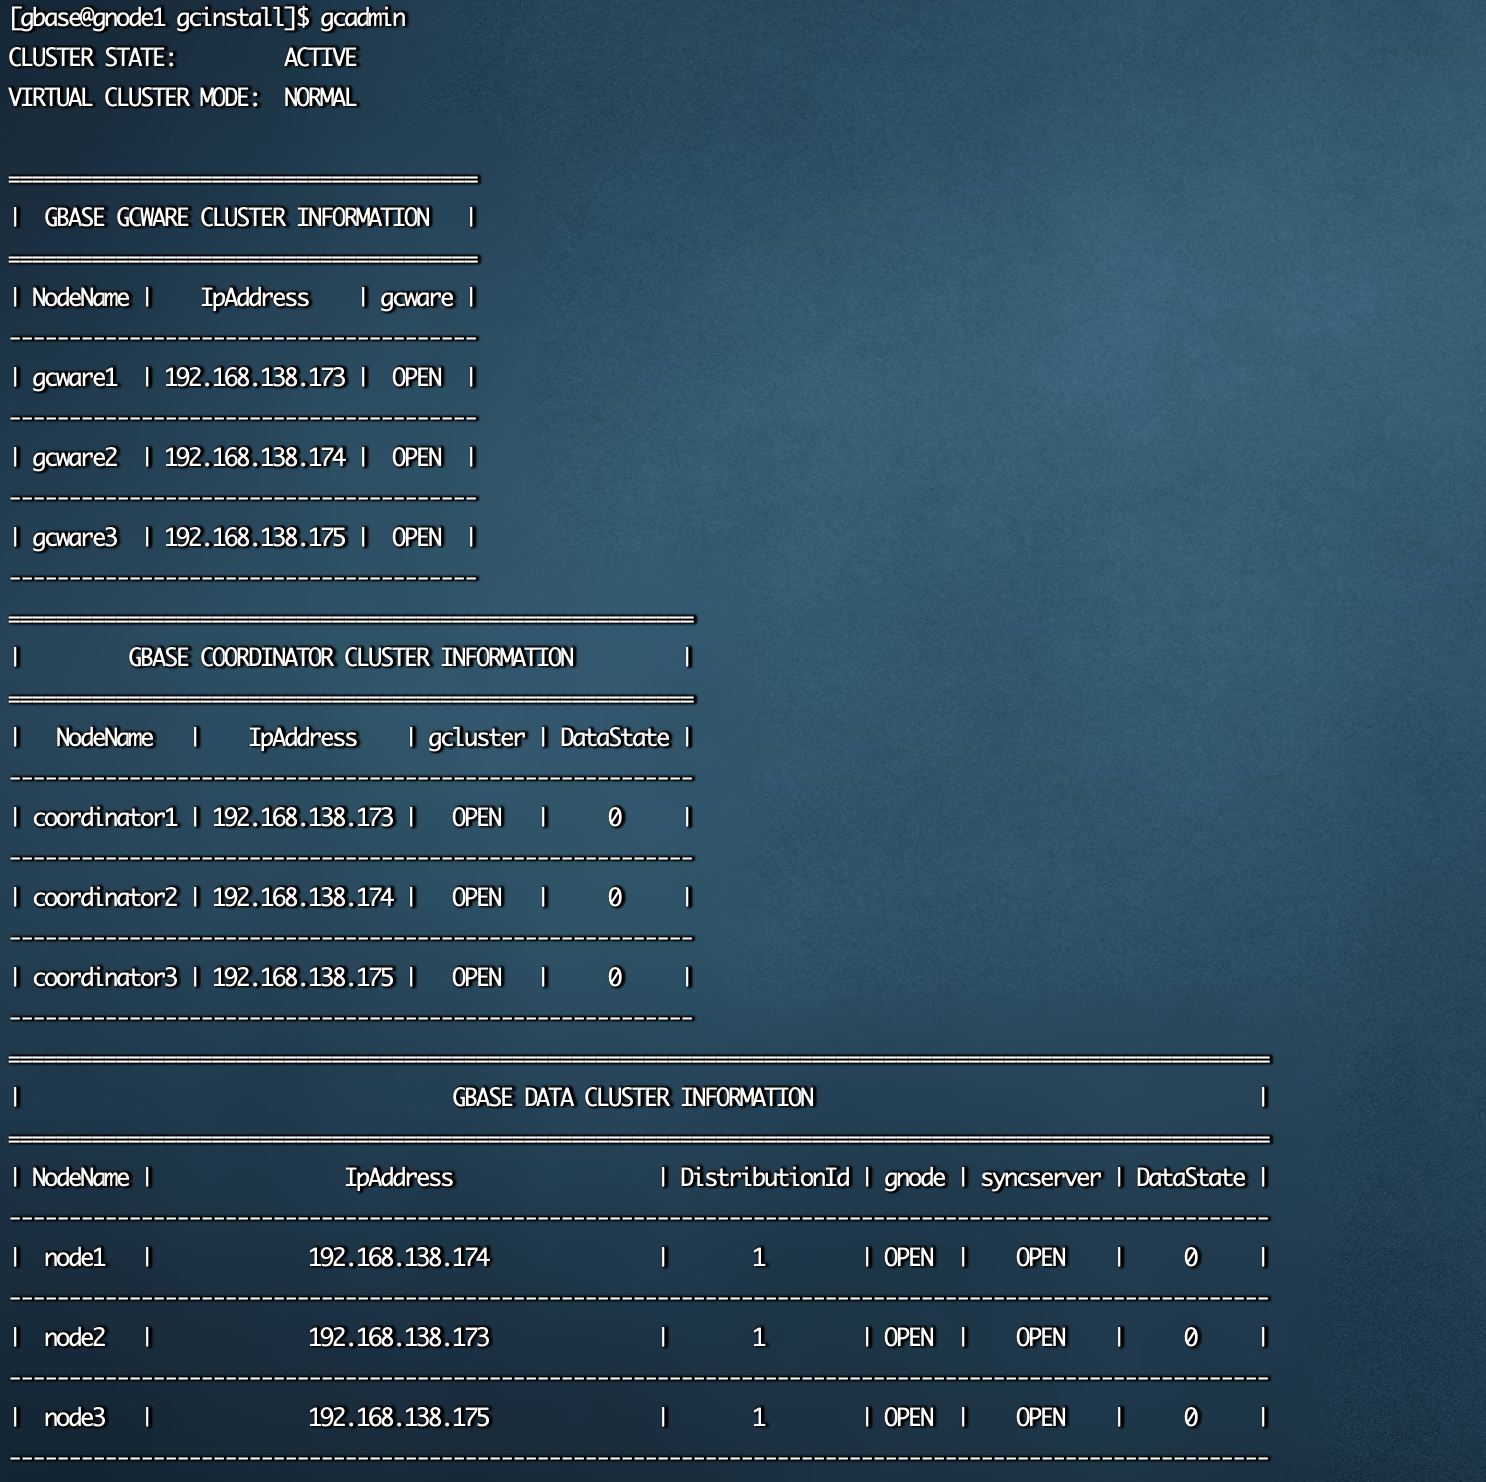Click the DataState 0 value for coordinator3
Viewport: 1486px width, 1482px height.
pos(615,978)
